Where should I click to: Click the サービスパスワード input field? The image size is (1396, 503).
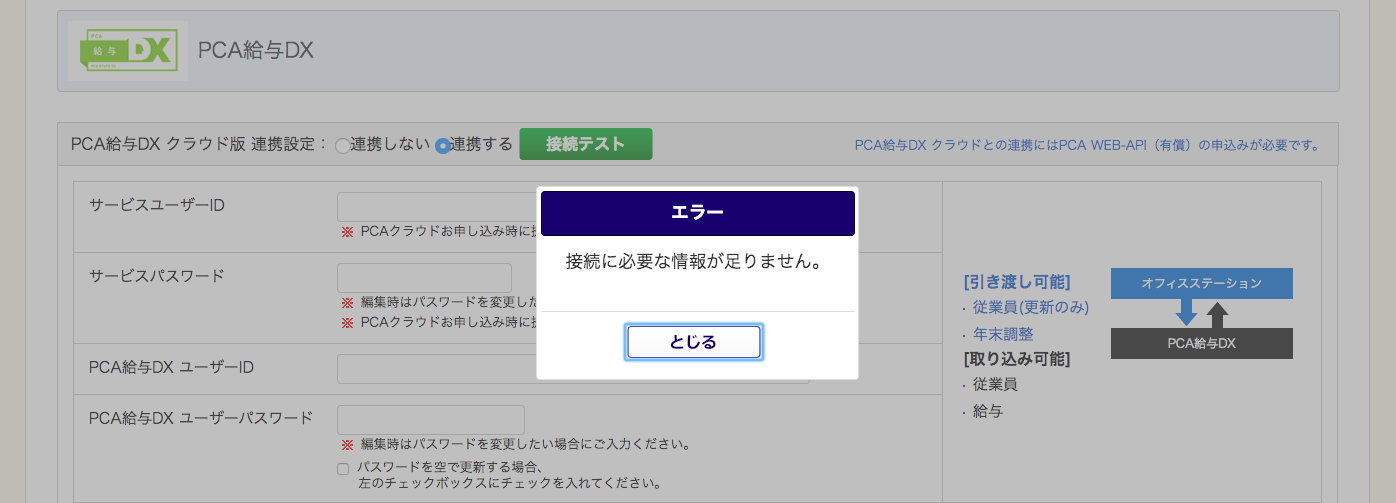point(424,277)
